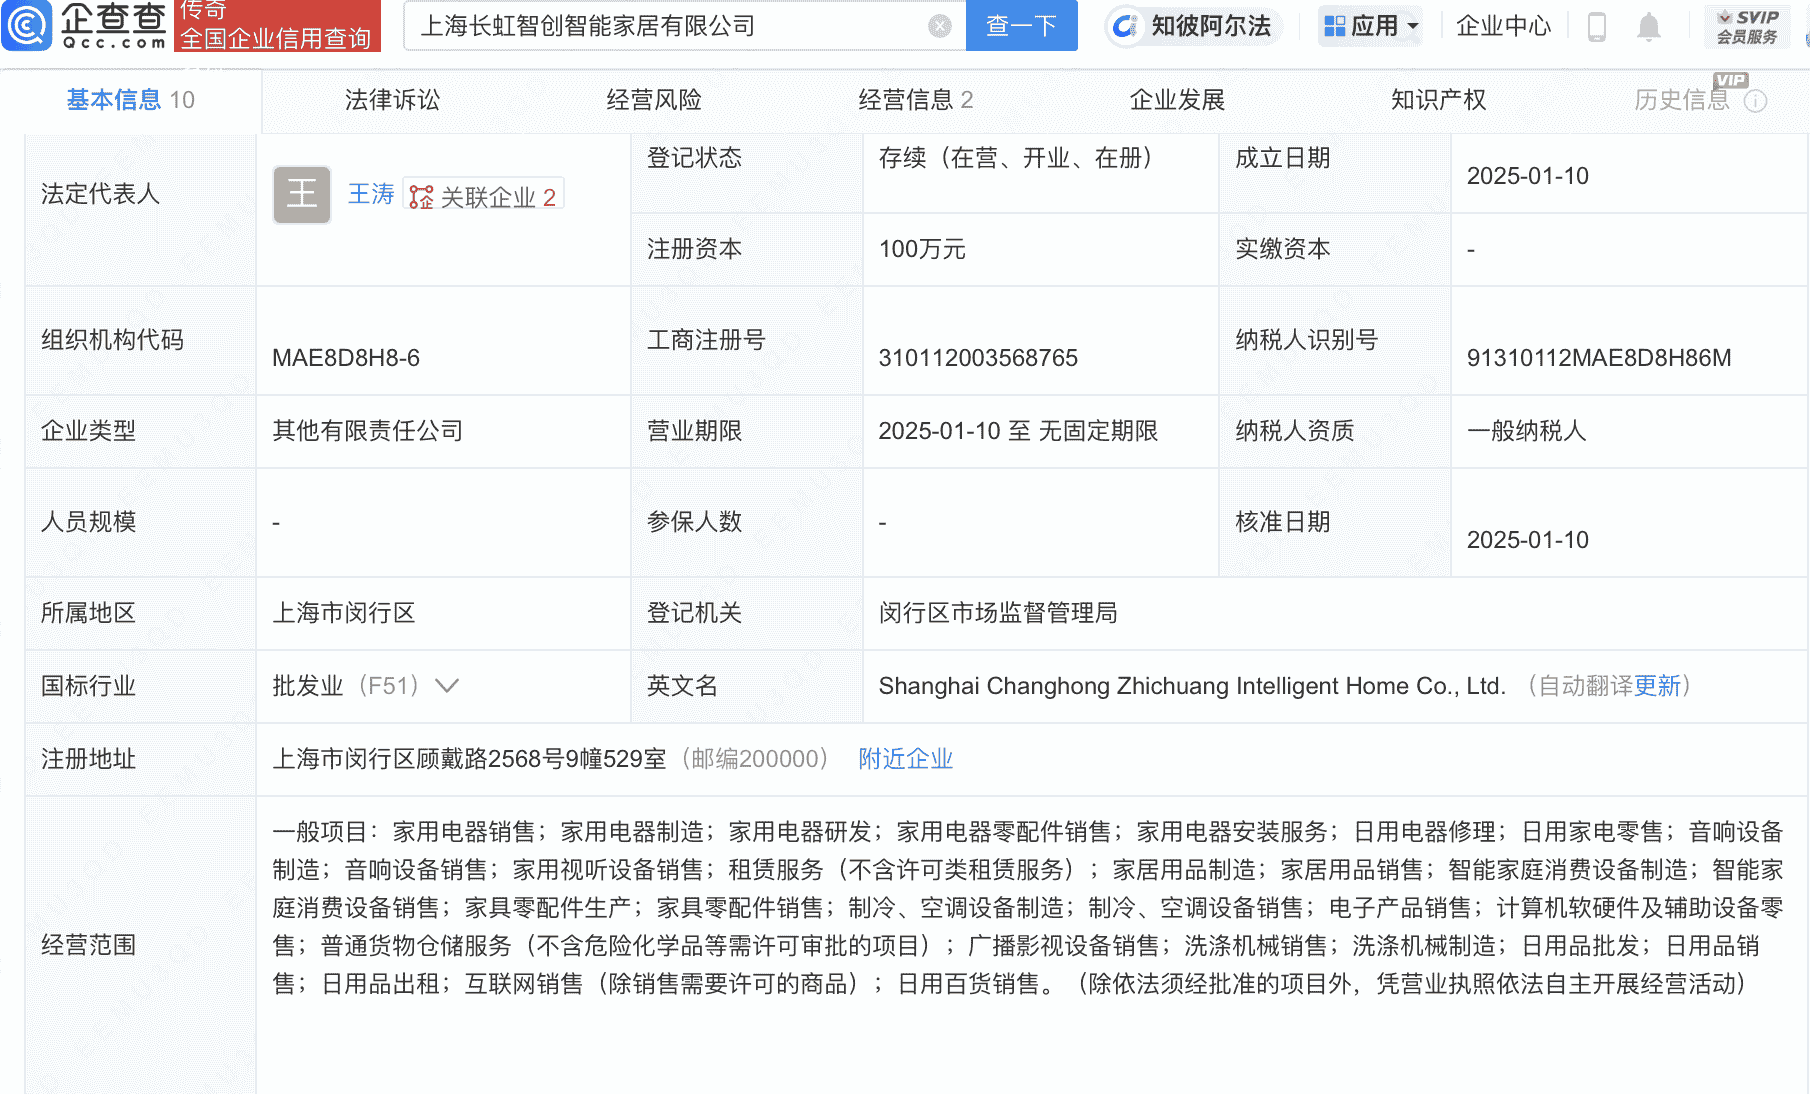Expand the 应用 dropdown menu
The image size is (1810, 1094).
tap(1371, 26)
